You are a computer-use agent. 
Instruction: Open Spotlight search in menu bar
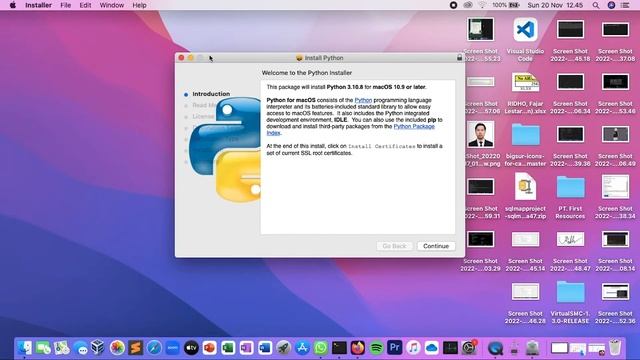(x=596, y=5)
